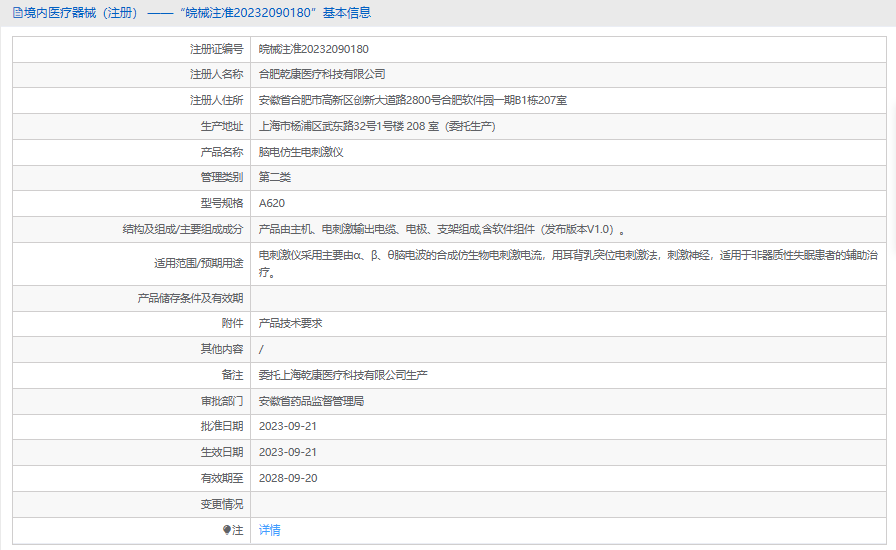896x550 pixels.
Task: Click the 其他内容 label
Action: [x=222, y=349]
